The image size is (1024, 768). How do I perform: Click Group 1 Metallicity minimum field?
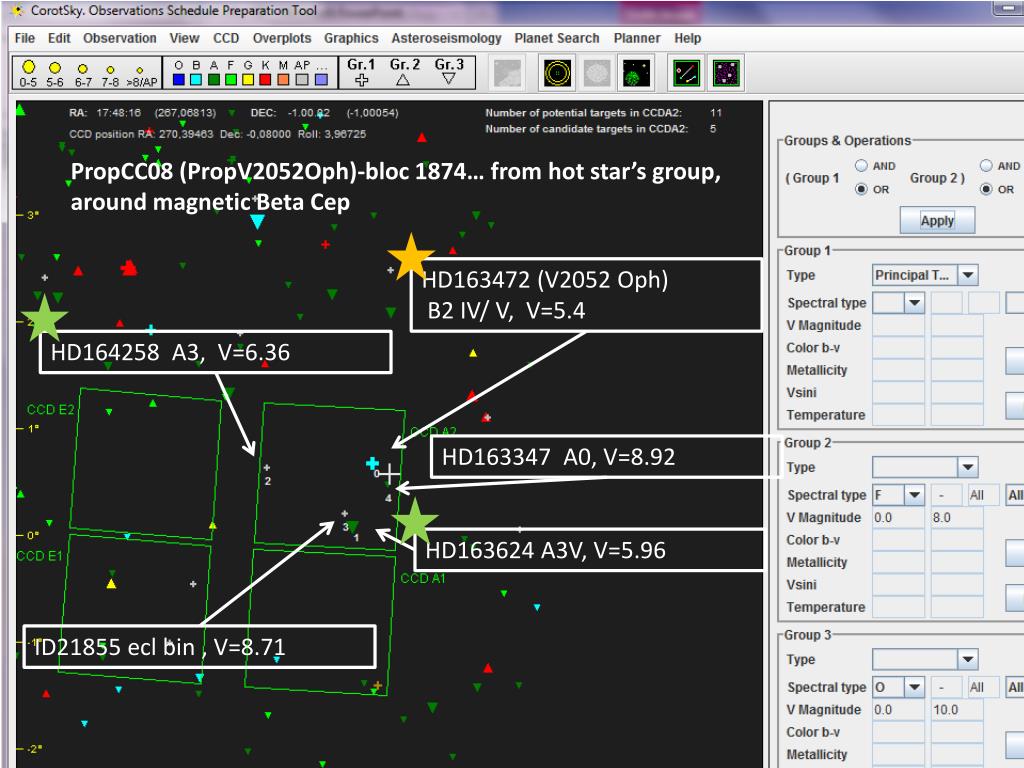pyautogui.click(x=898, y=370)
